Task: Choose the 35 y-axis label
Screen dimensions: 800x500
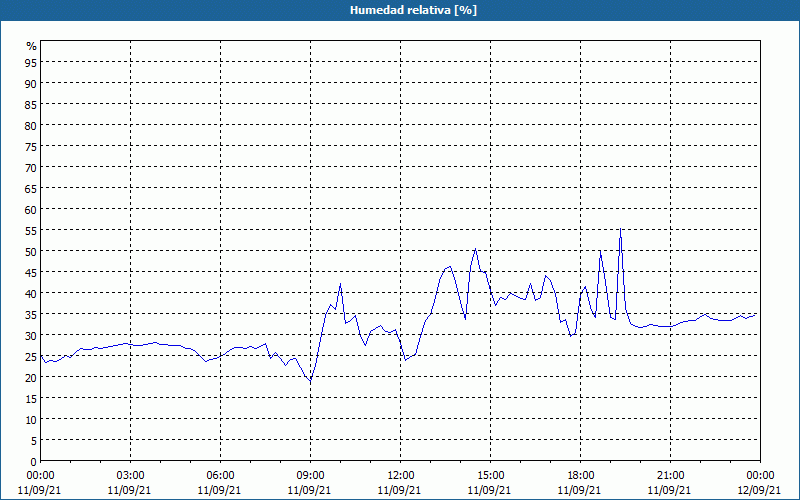Action: (x=31, y=314)
